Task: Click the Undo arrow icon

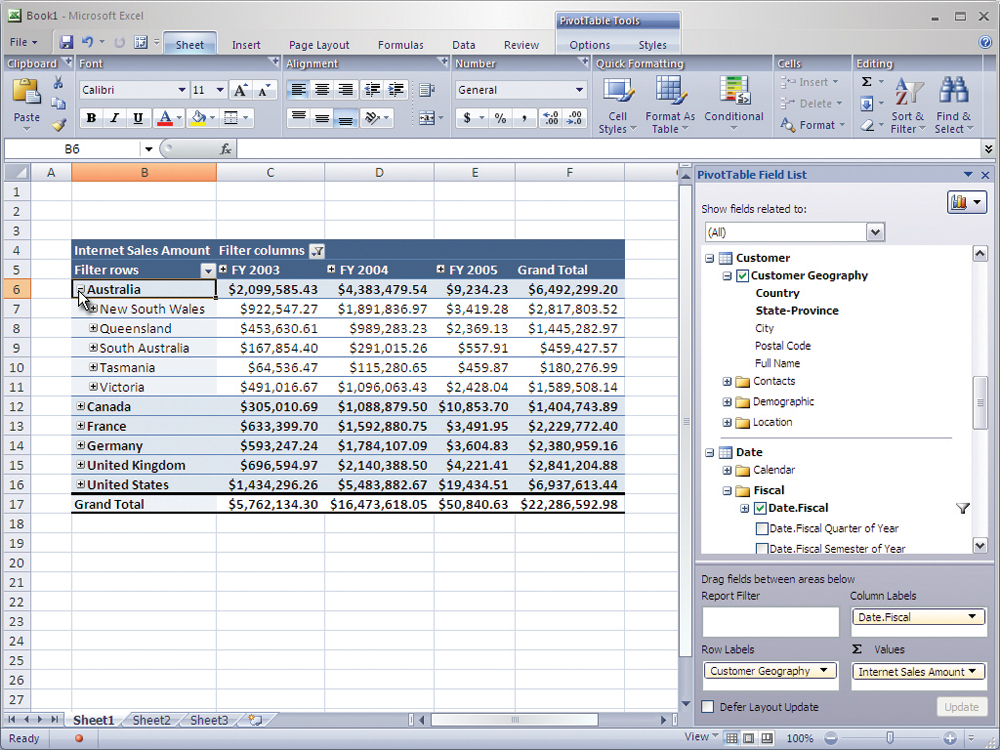Action: click(87, 42)
